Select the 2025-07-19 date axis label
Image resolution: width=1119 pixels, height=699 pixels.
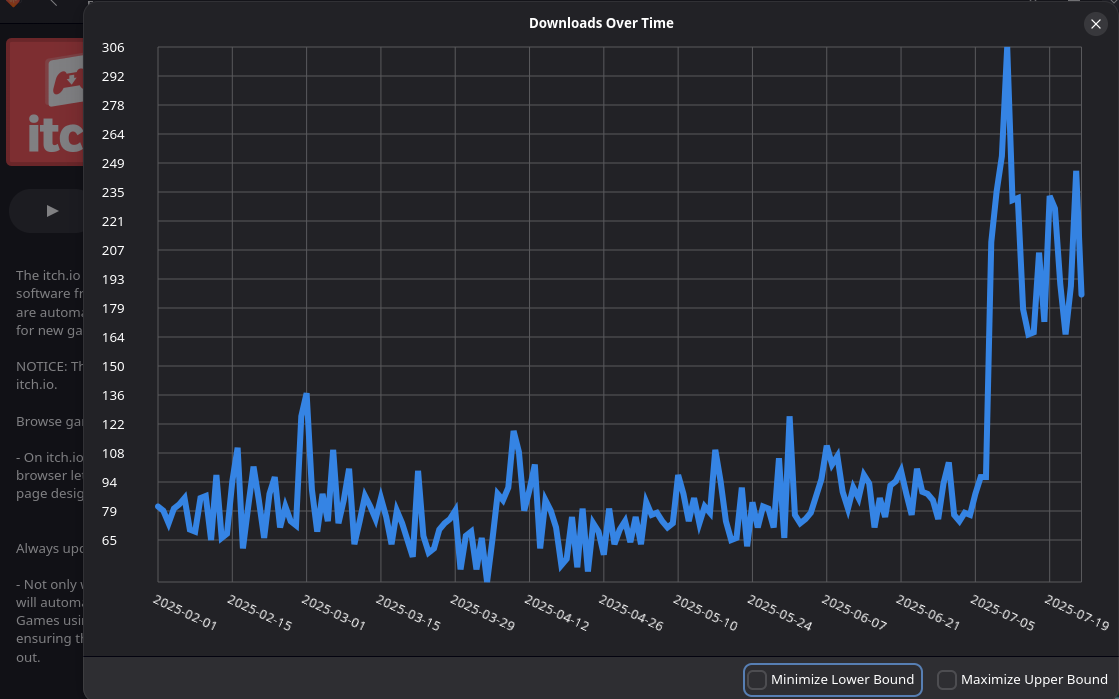click(1076, 612)
